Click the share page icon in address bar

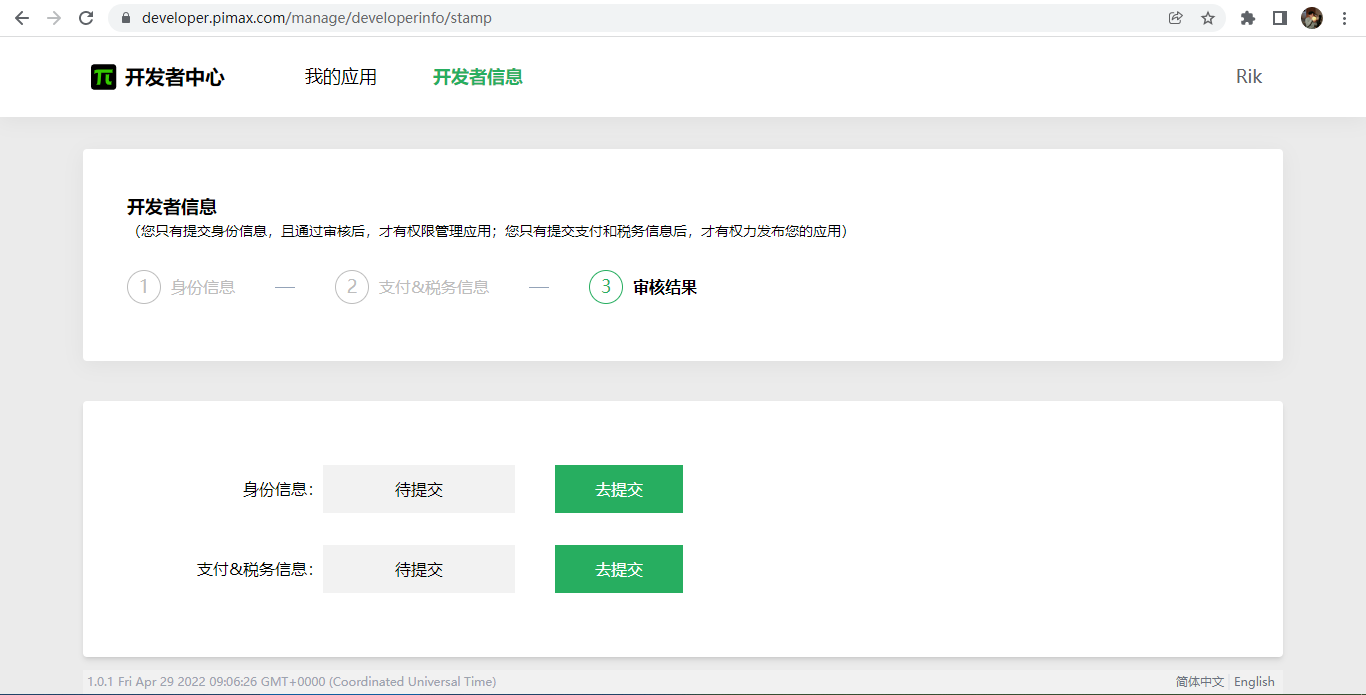(x=1176, y=18)
